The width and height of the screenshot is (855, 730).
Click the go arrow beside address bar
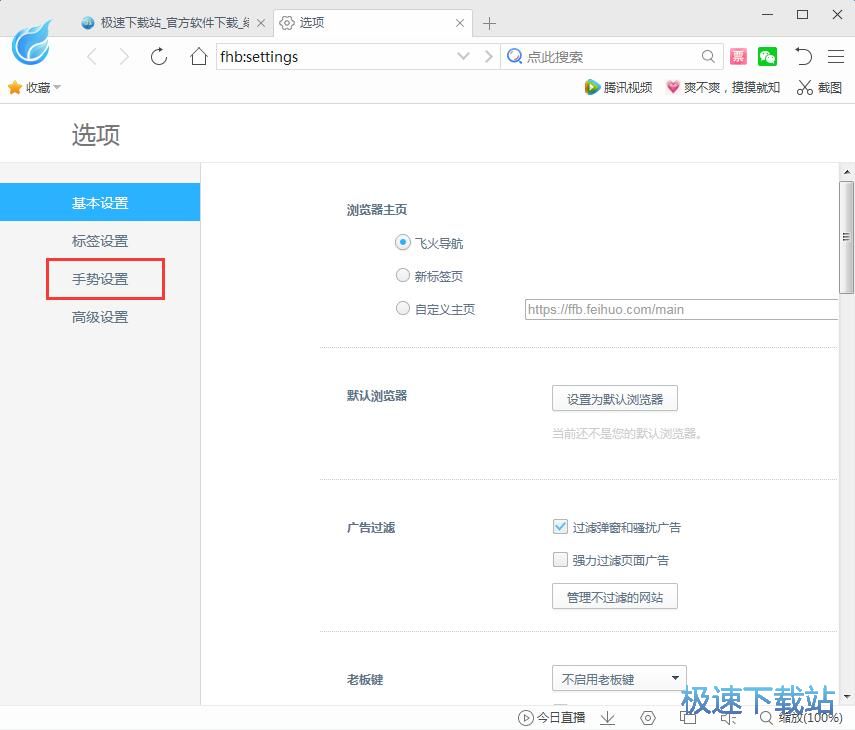tap(489, 56)
